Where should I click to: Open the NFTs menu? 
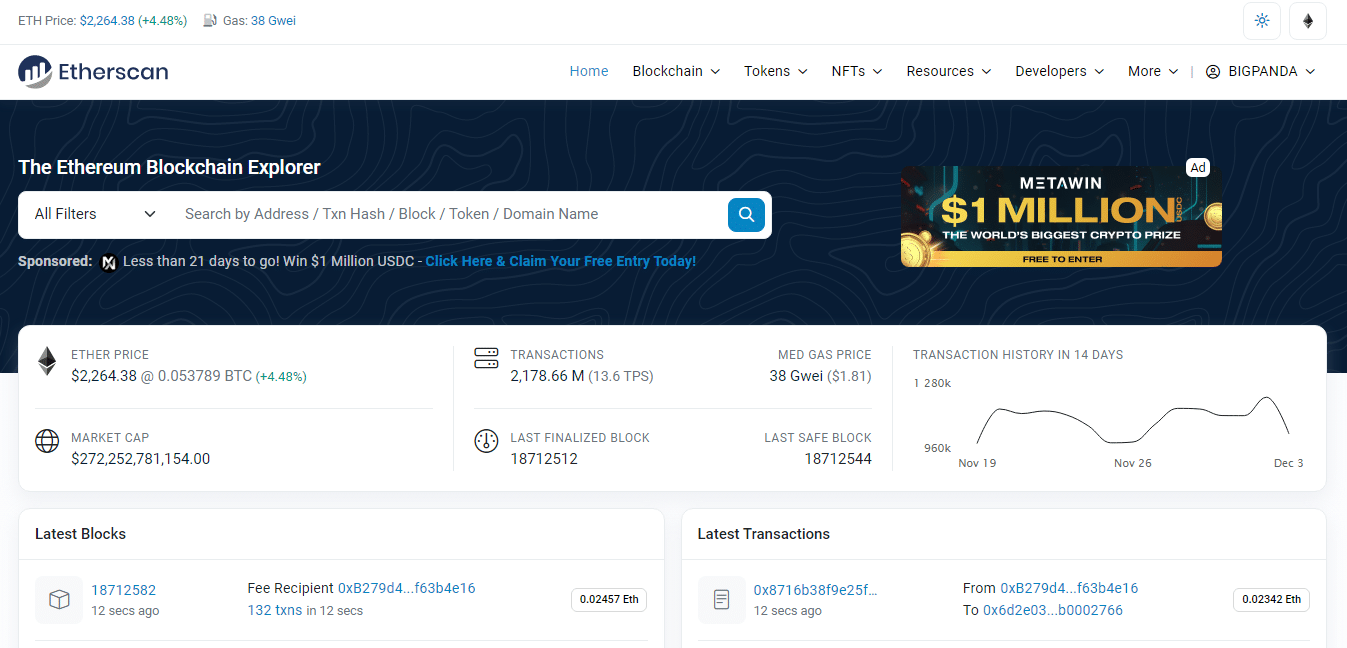pos(855,71)
